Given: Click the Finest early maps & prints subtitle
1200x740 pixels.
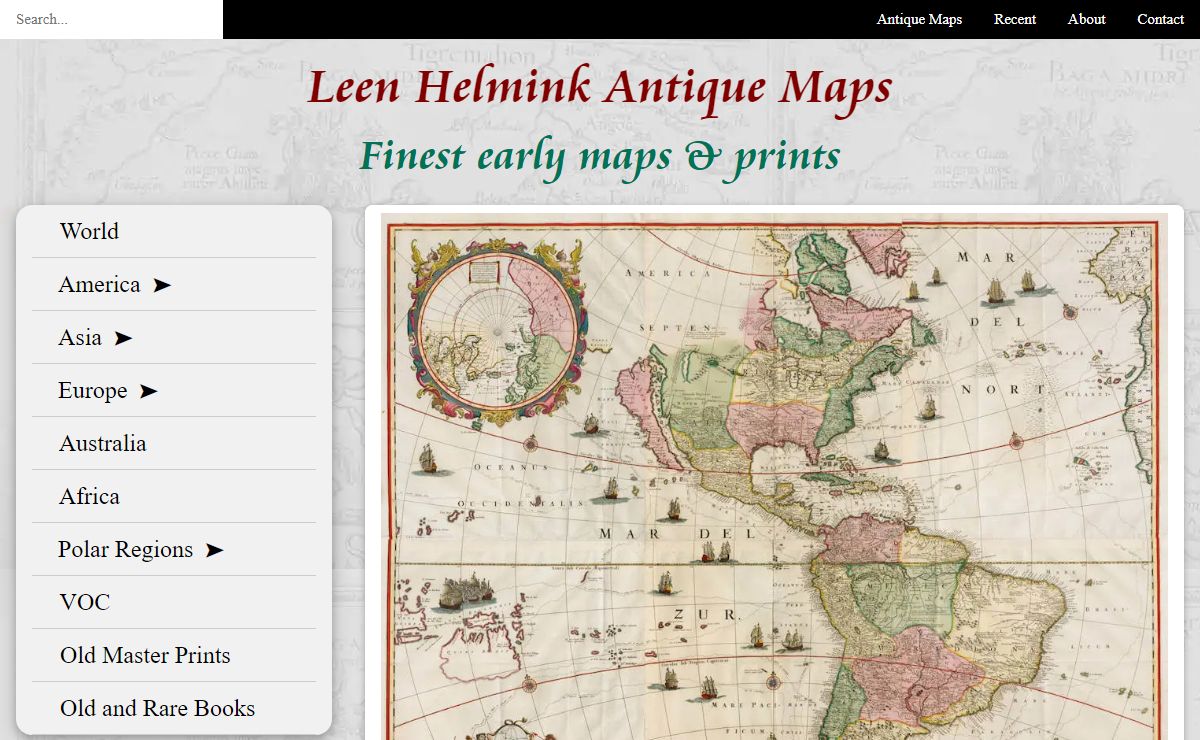Looking at the screenshot, I should coord(600,156).
